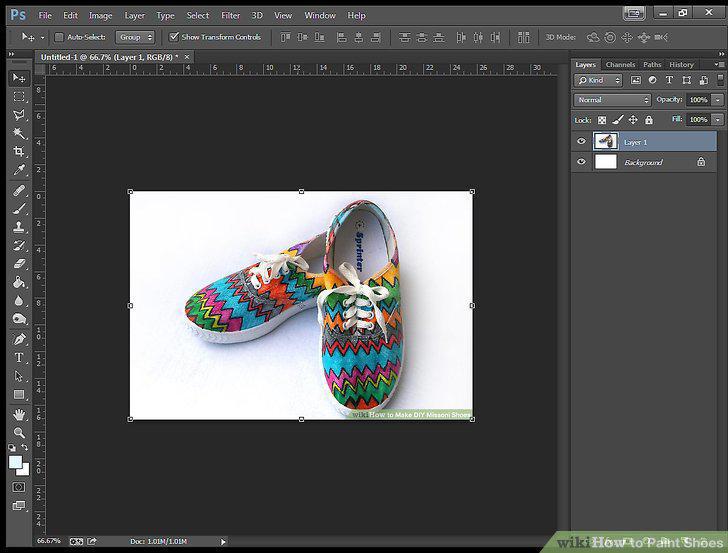Open the Normal blend mode dropdown
The width and height of the screenshot is (728, 553).
click(x=612, y=100)
